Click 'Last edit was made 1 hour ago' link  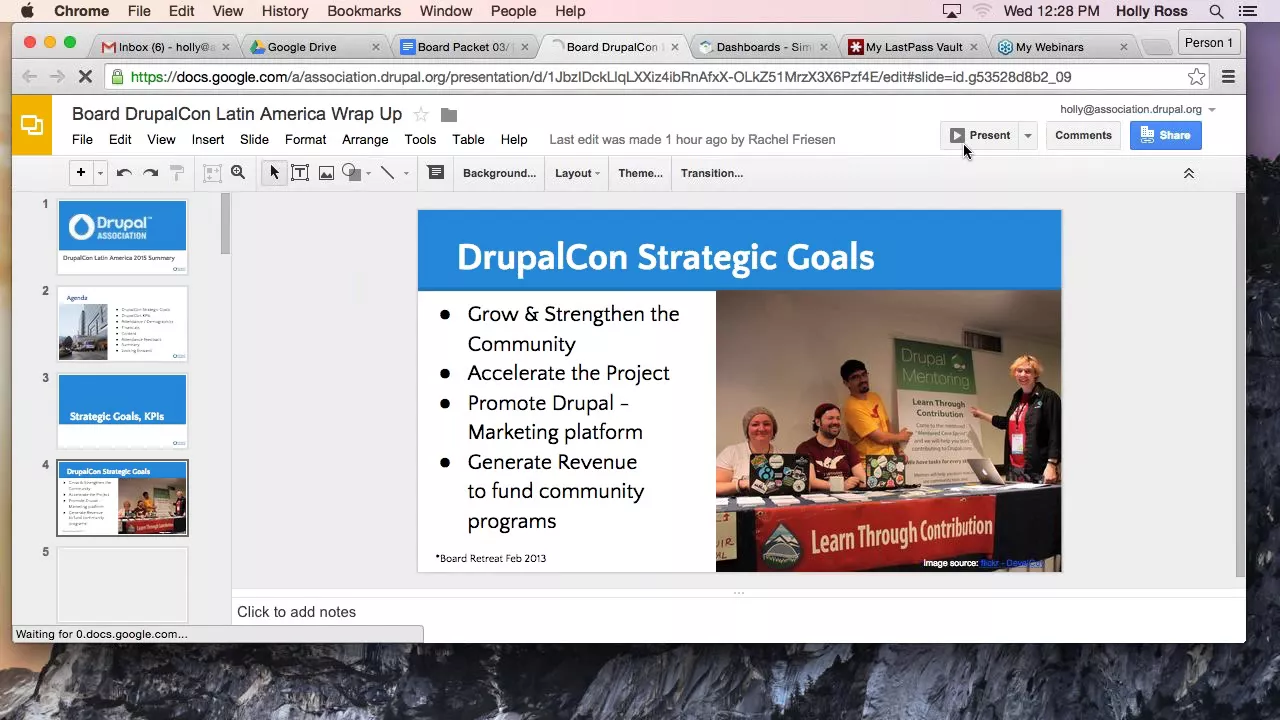tap(692, 139)
